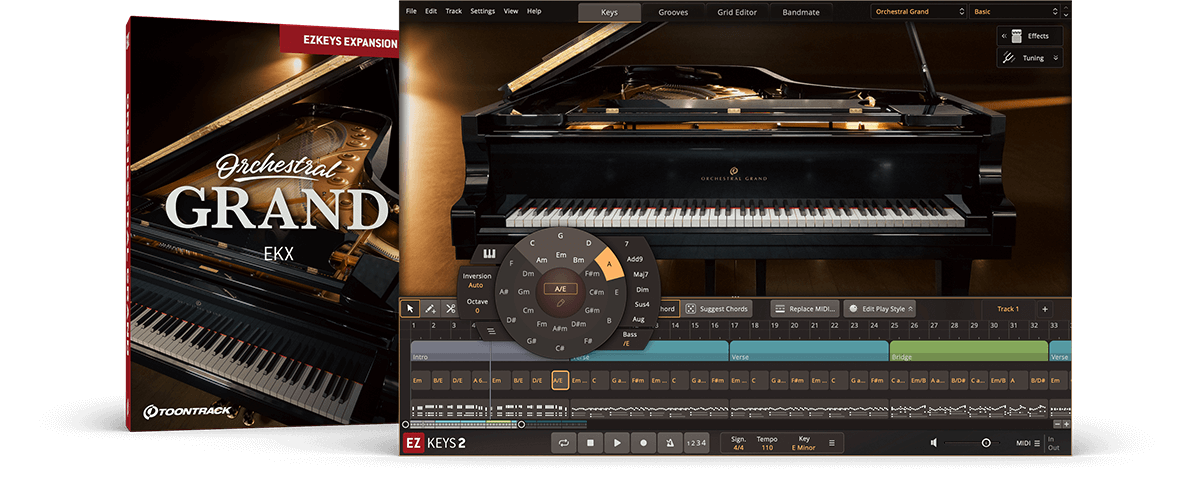Viewport: 1200px width, 488px height.
Task: Open the Basic preset dropdown
Action: 1018,12
